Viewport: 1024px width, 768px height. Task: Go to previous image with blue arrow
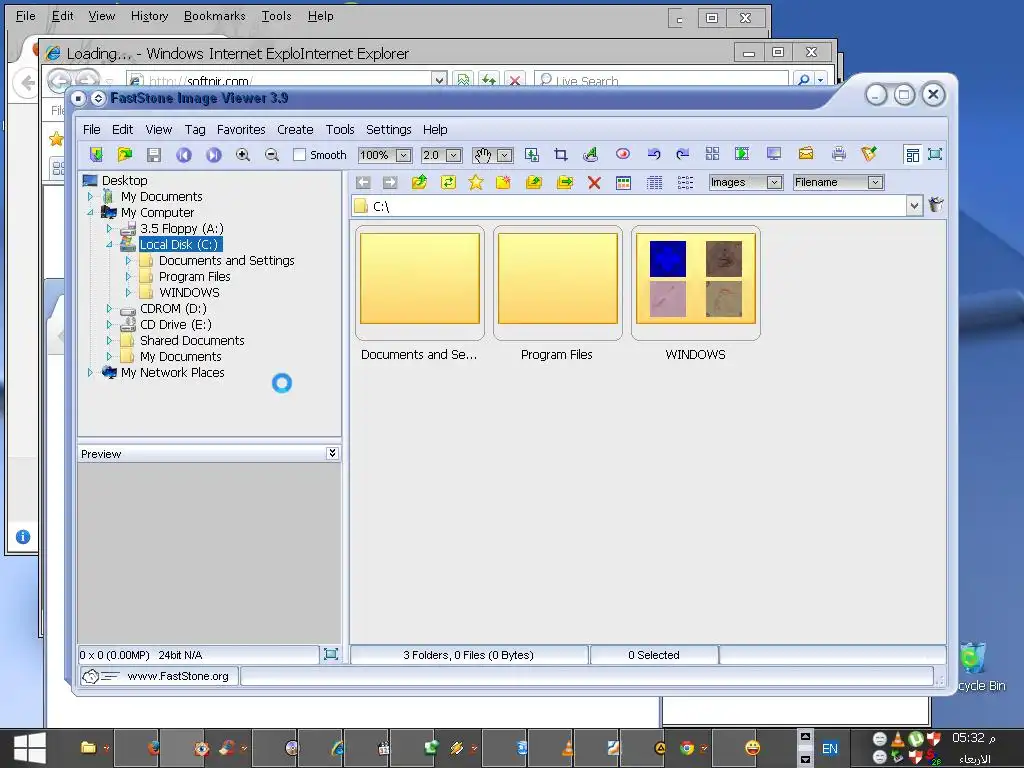click(x=184, y=155)
